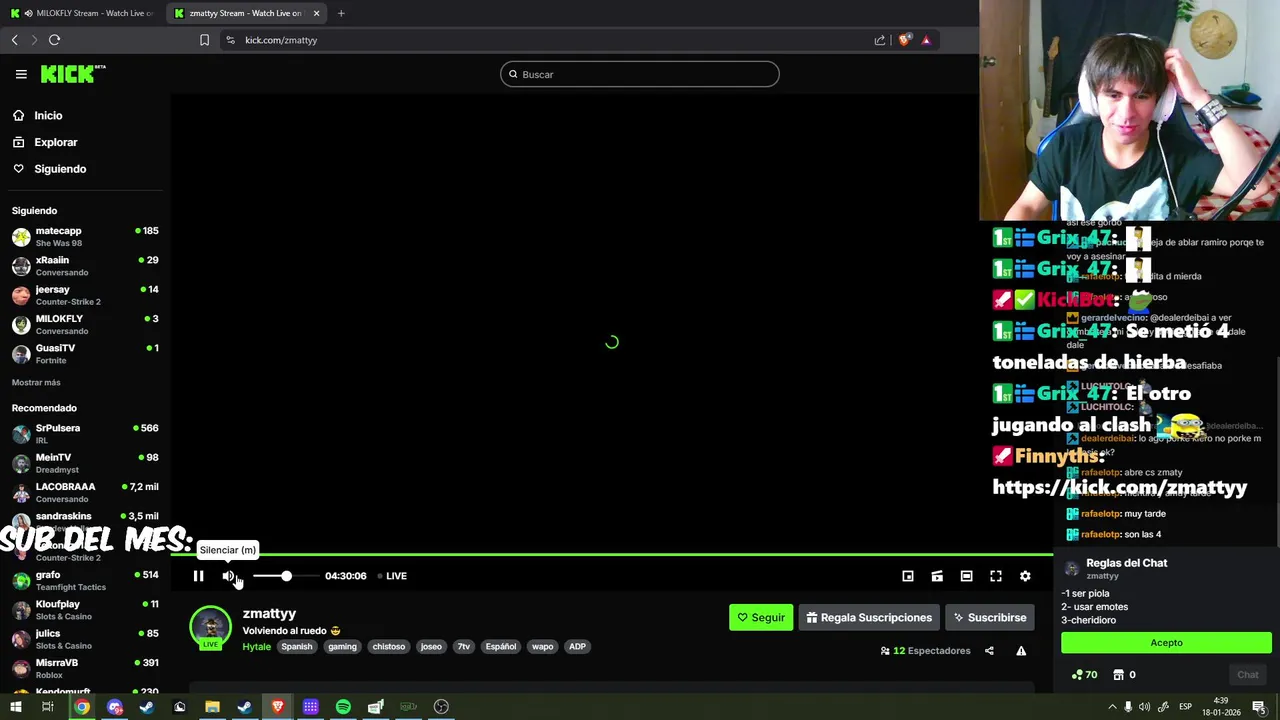1280x720 pixels.
Task: Mute the stream with the speaker icon
Action: [x=228, y=576]
